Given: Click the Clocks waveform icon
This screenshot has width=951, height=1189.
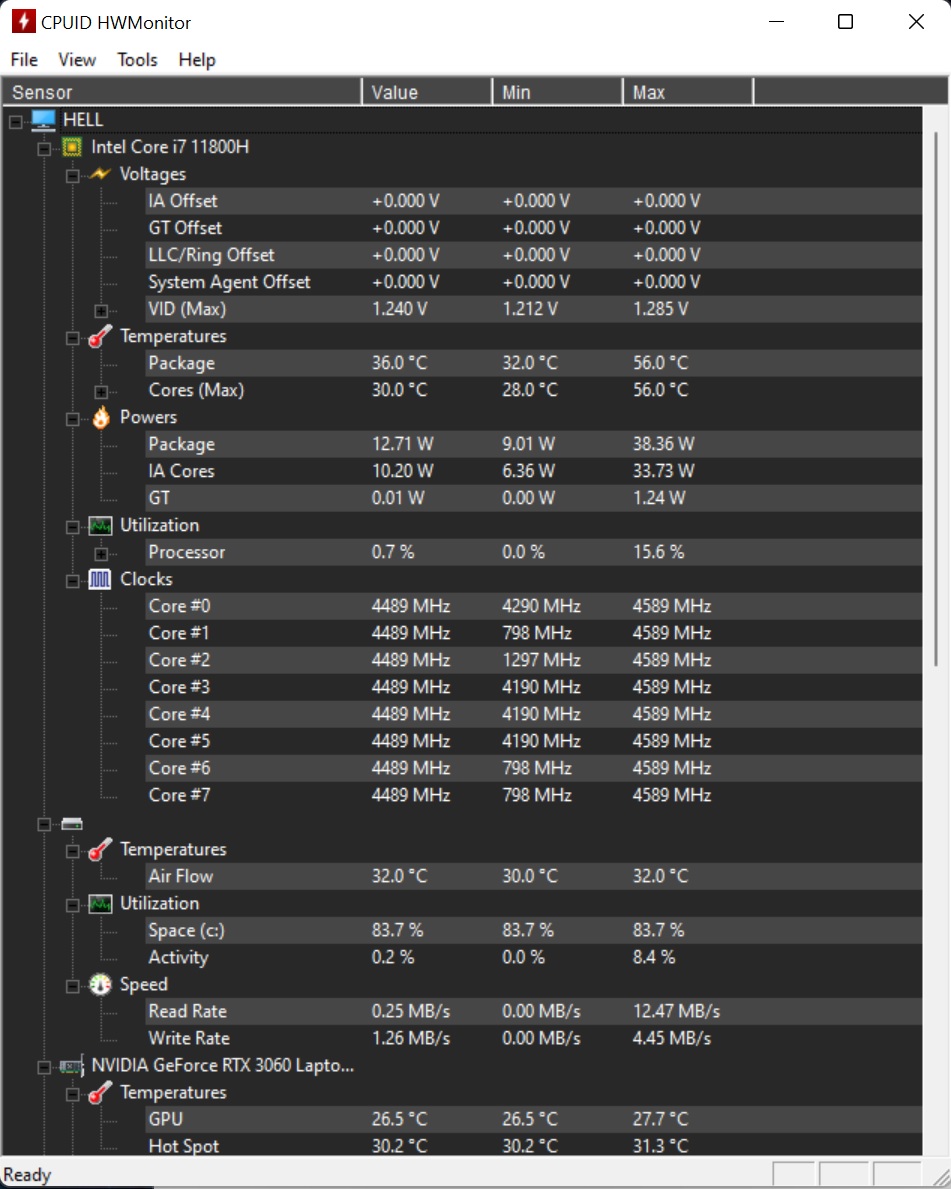Looking at the screenshot, I should point(100,579).
